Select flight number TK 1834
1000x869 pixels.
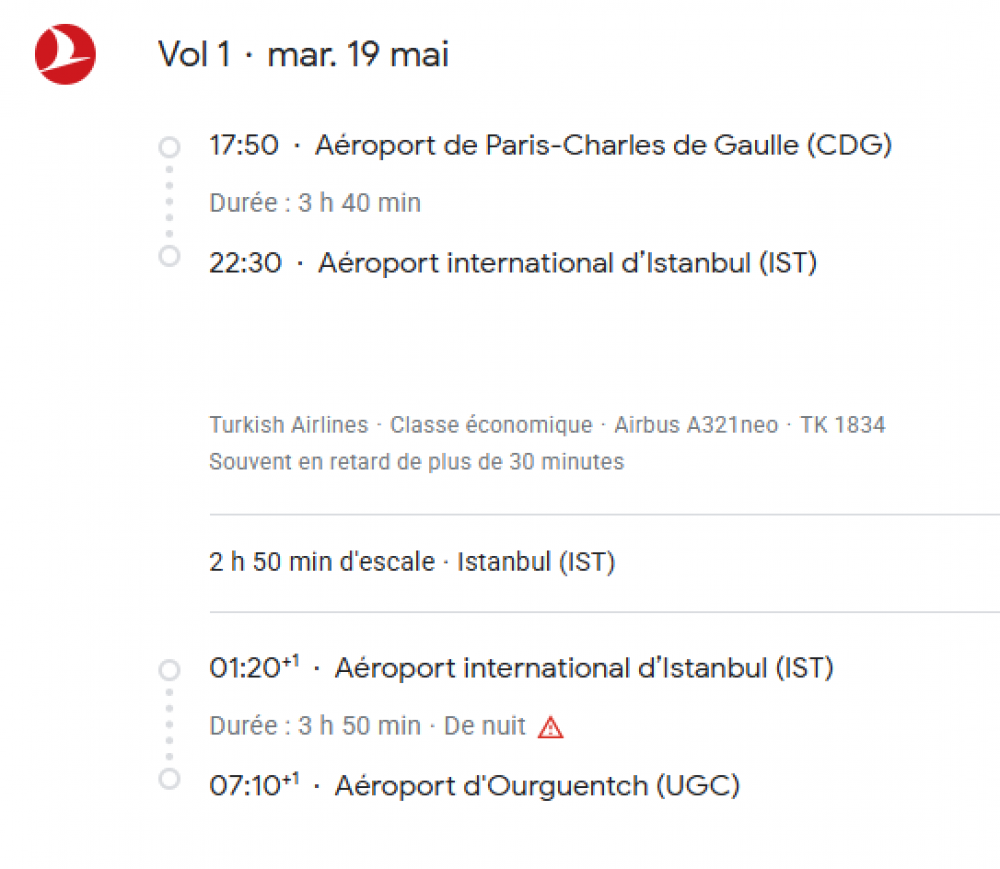click(842, 425)
